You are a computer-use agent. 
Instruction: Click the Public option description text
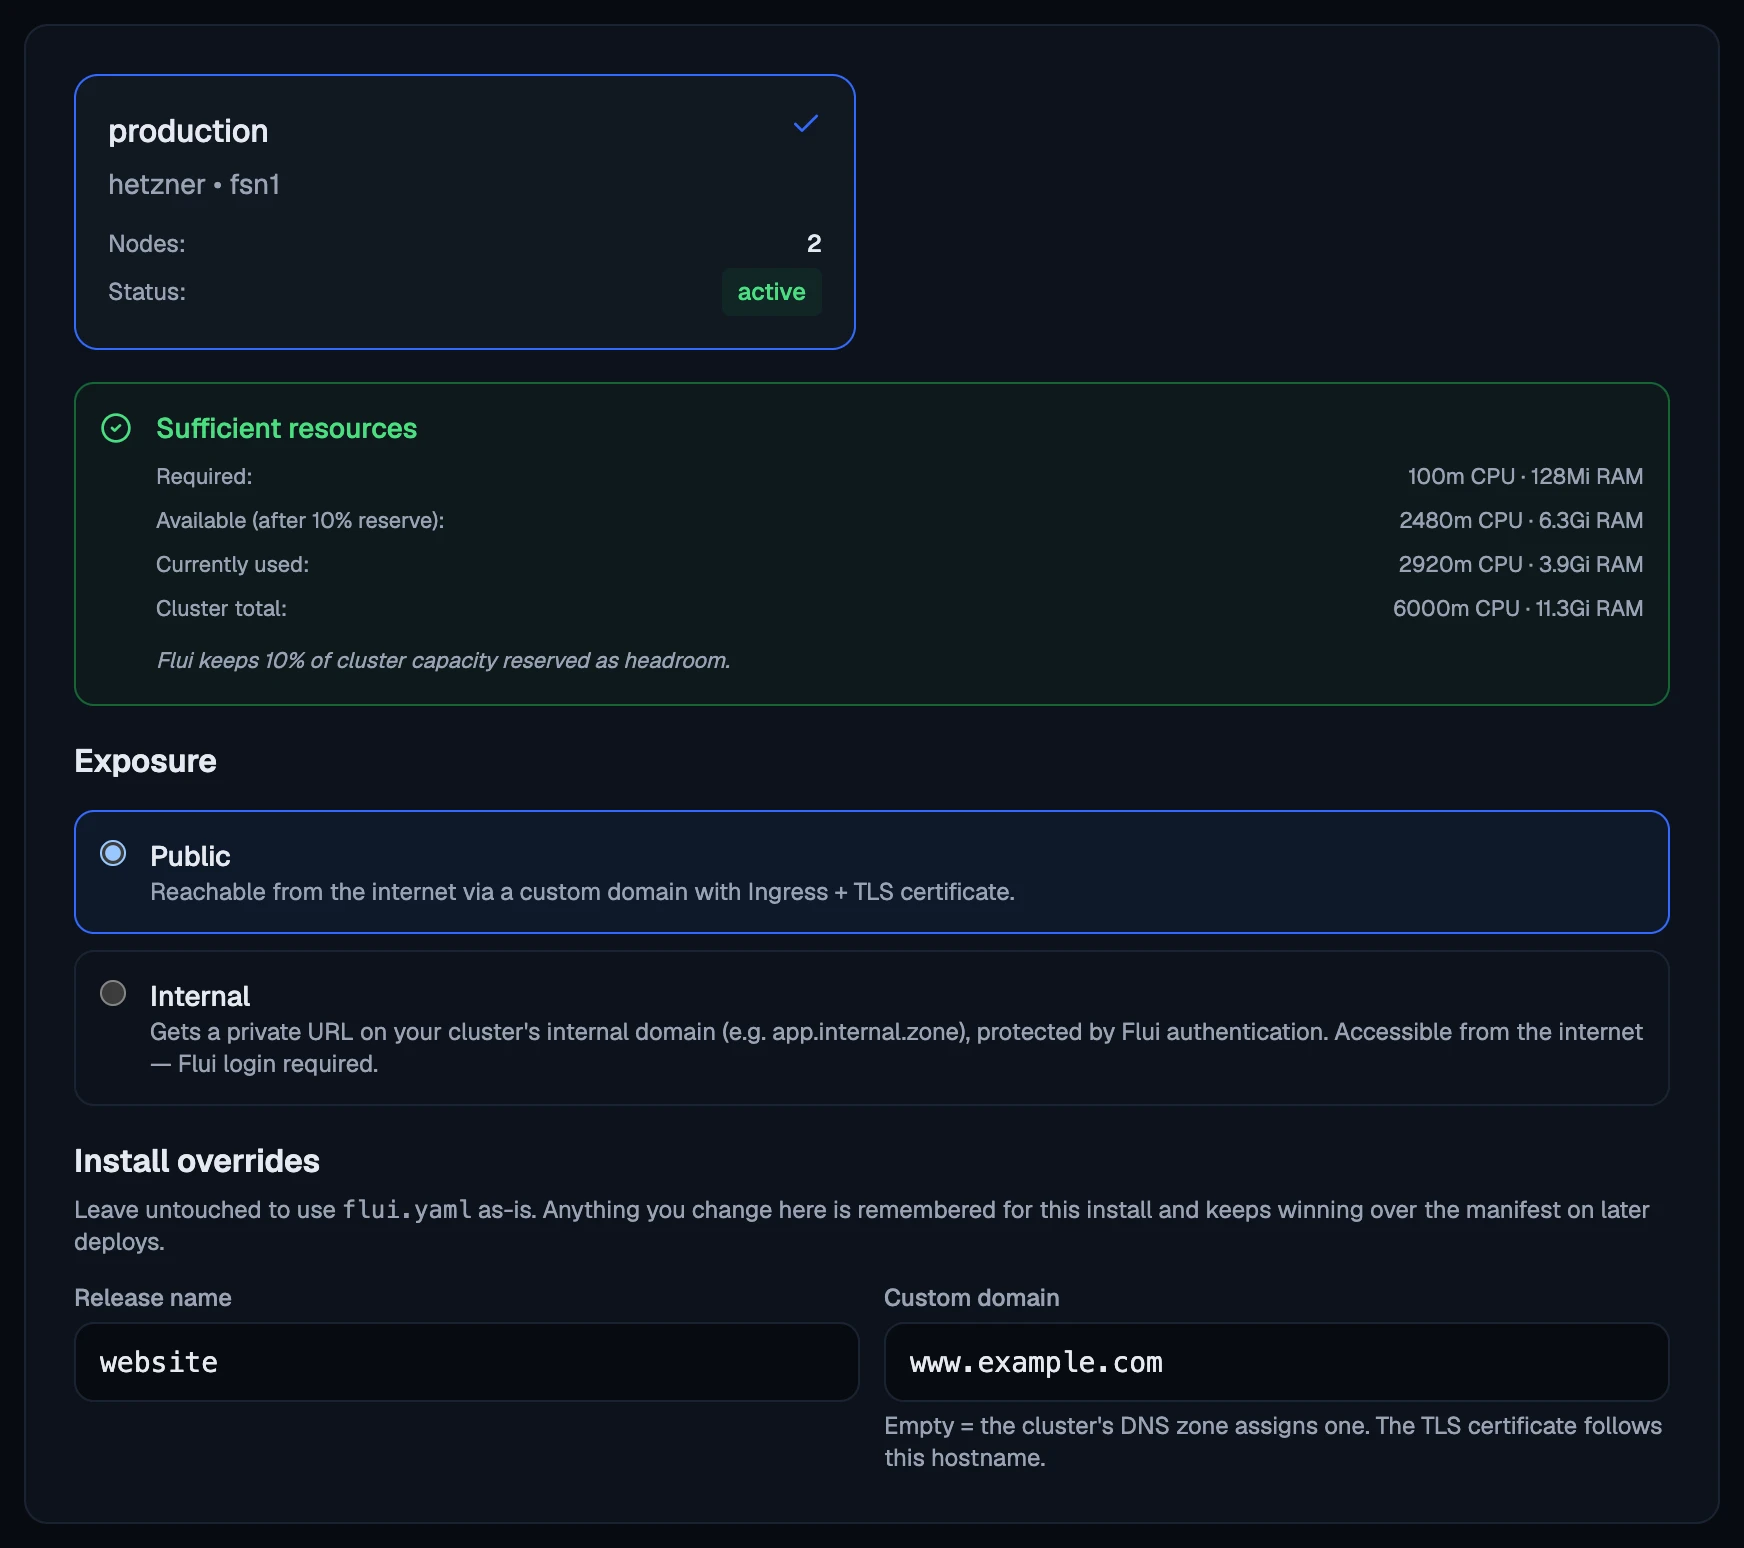pos(582,892)
